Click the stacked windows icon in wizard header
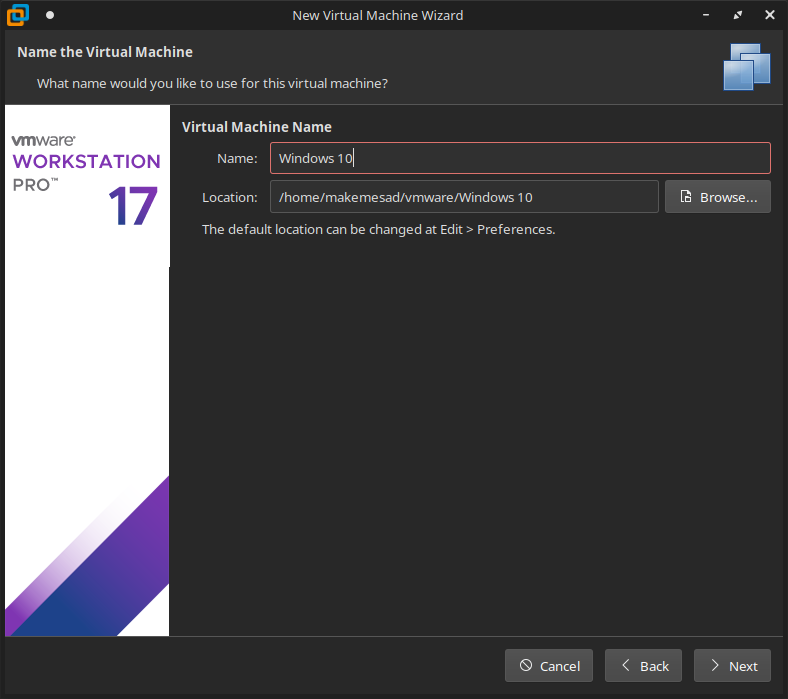 [747, 67]
